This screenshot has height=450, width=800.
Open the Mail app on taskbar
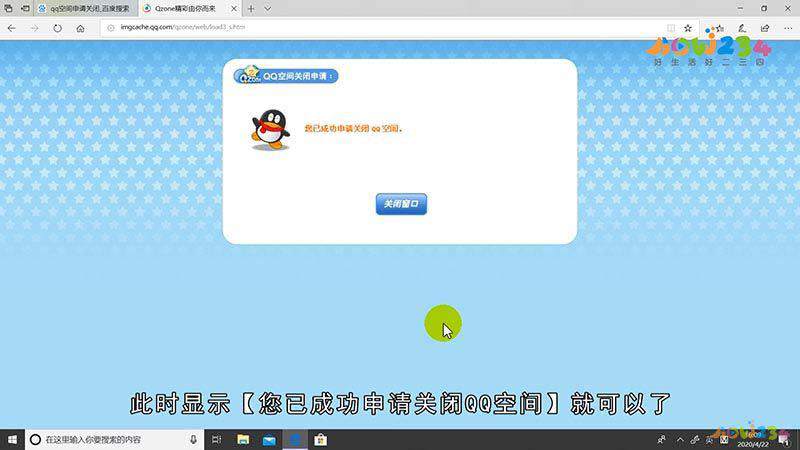pos(269,439)
